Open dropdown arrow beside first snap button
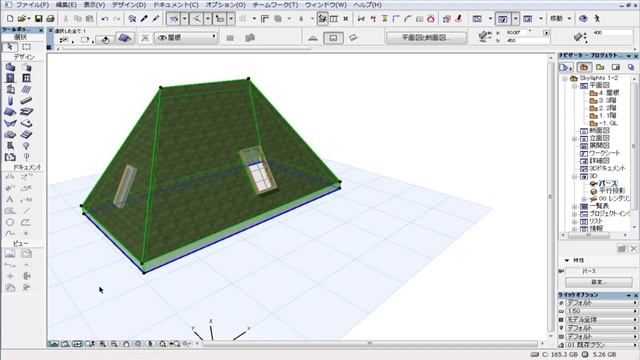Screen dimensions: 640x360 click(184, 19)
